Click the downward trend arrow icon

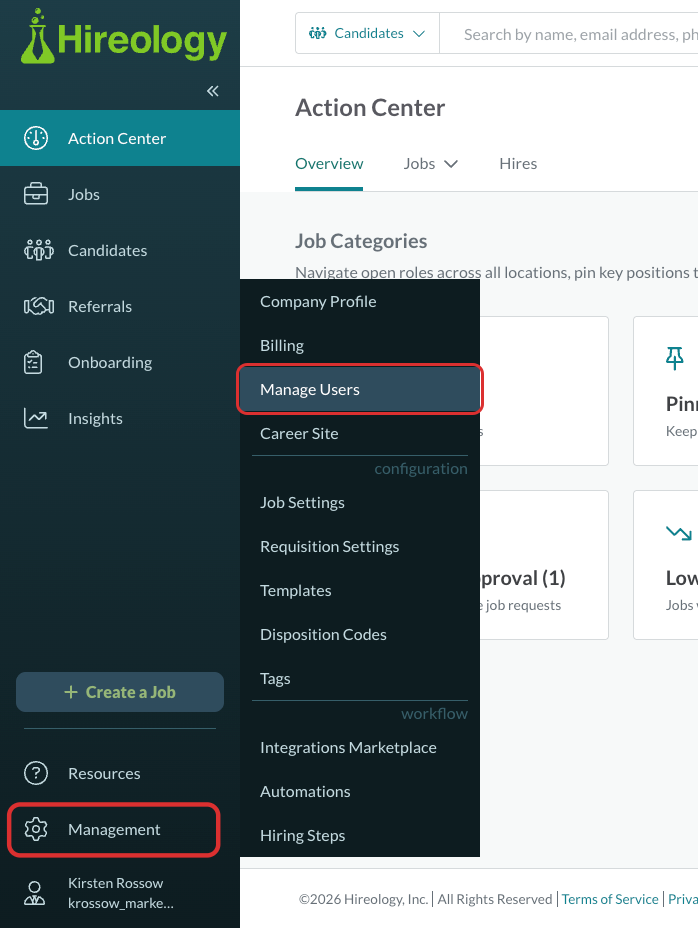[x=678, y=533]
